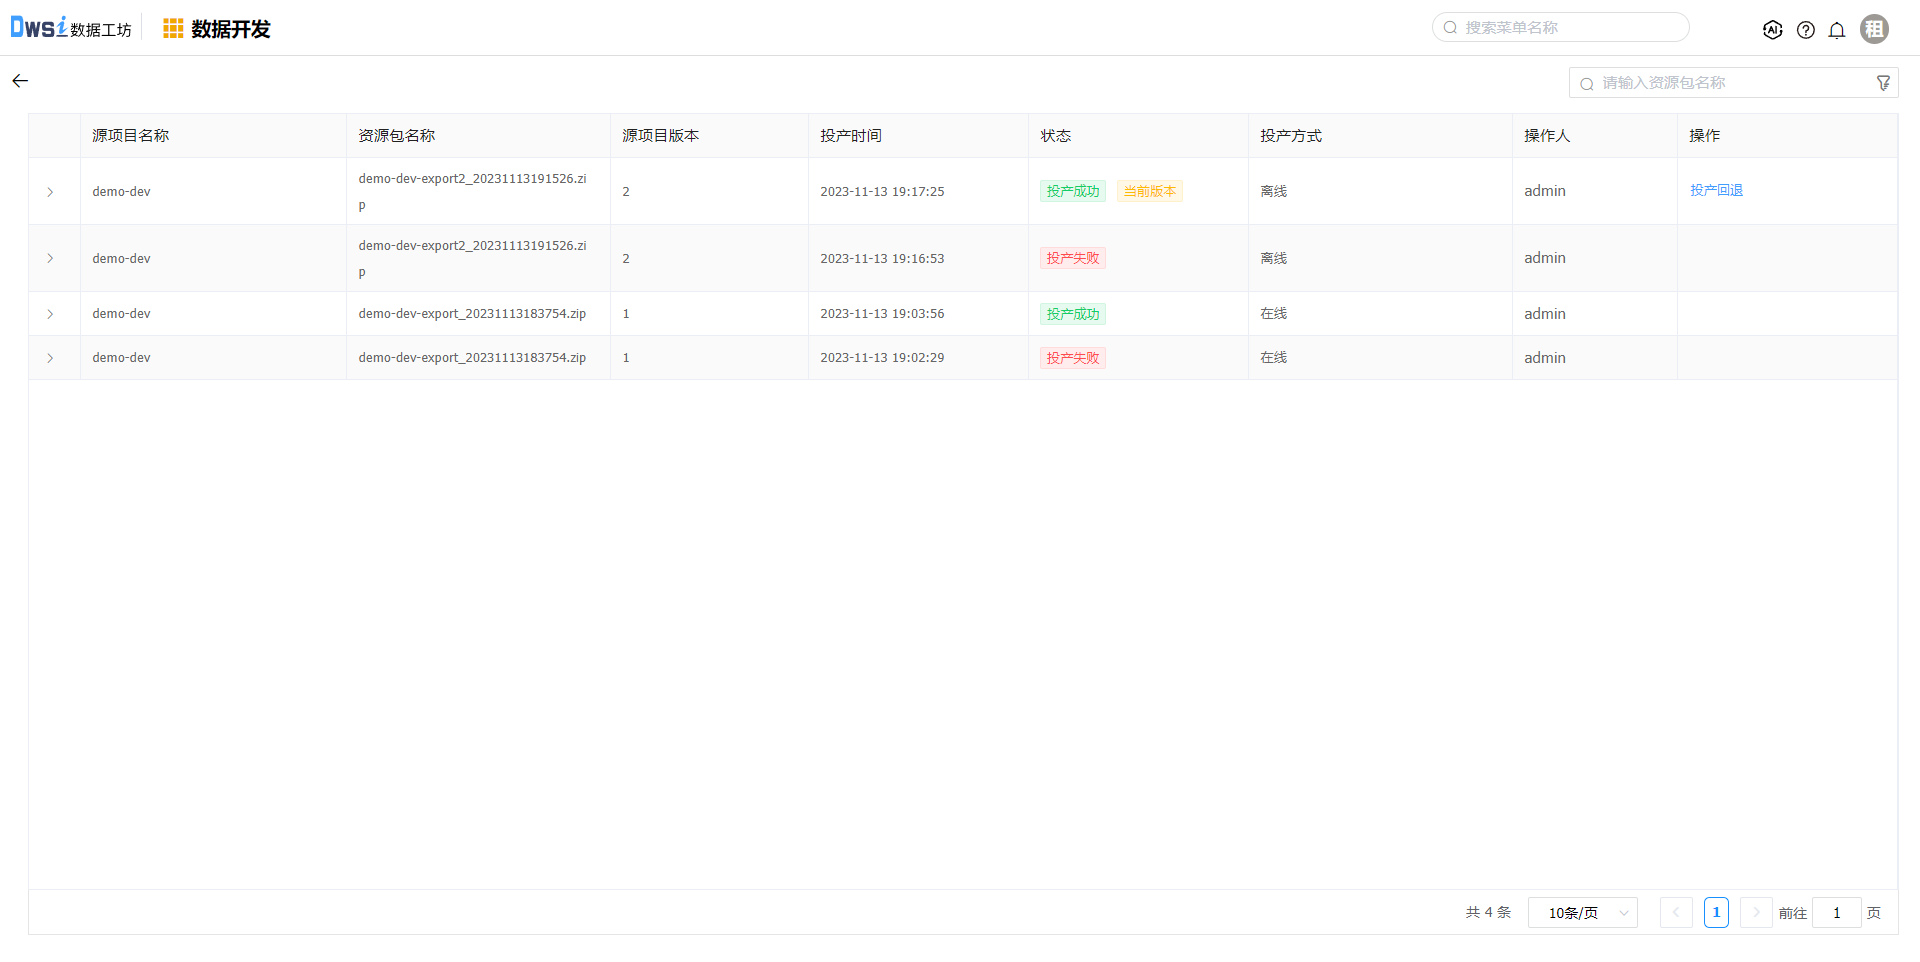Image resolution: width=1920 pixels, height=962 pixels.
Task: Go to the previous page arrow
Action: pyautogui.click(x=1676, y=913)
